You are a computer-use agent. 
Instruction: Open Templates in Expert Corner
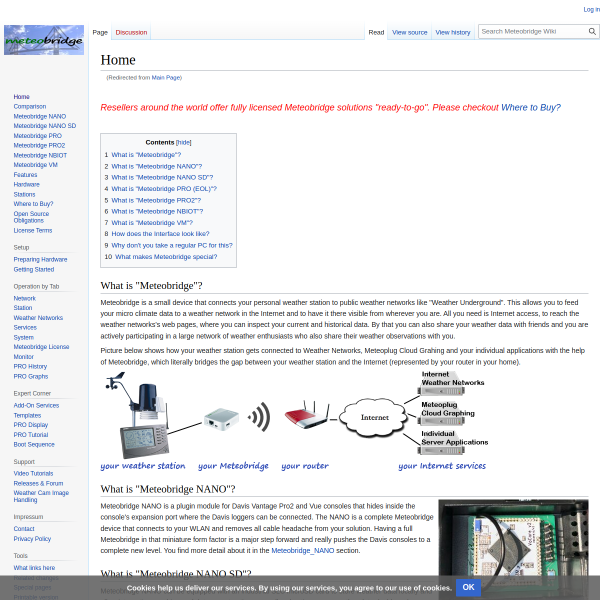(x=27, y=416)
